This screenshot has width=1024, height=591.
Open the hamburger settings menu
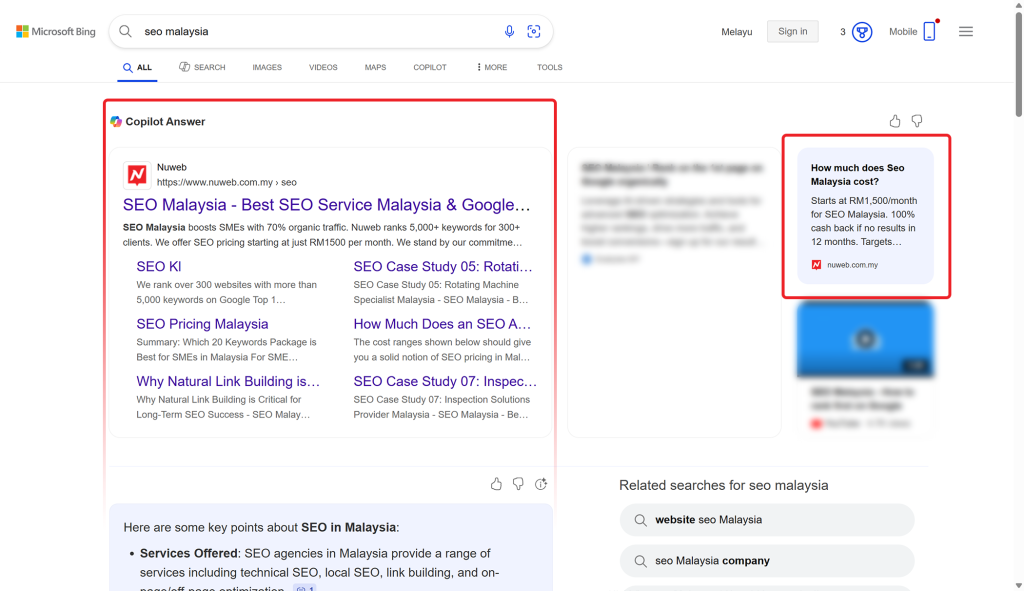click(x=966, y=31)
